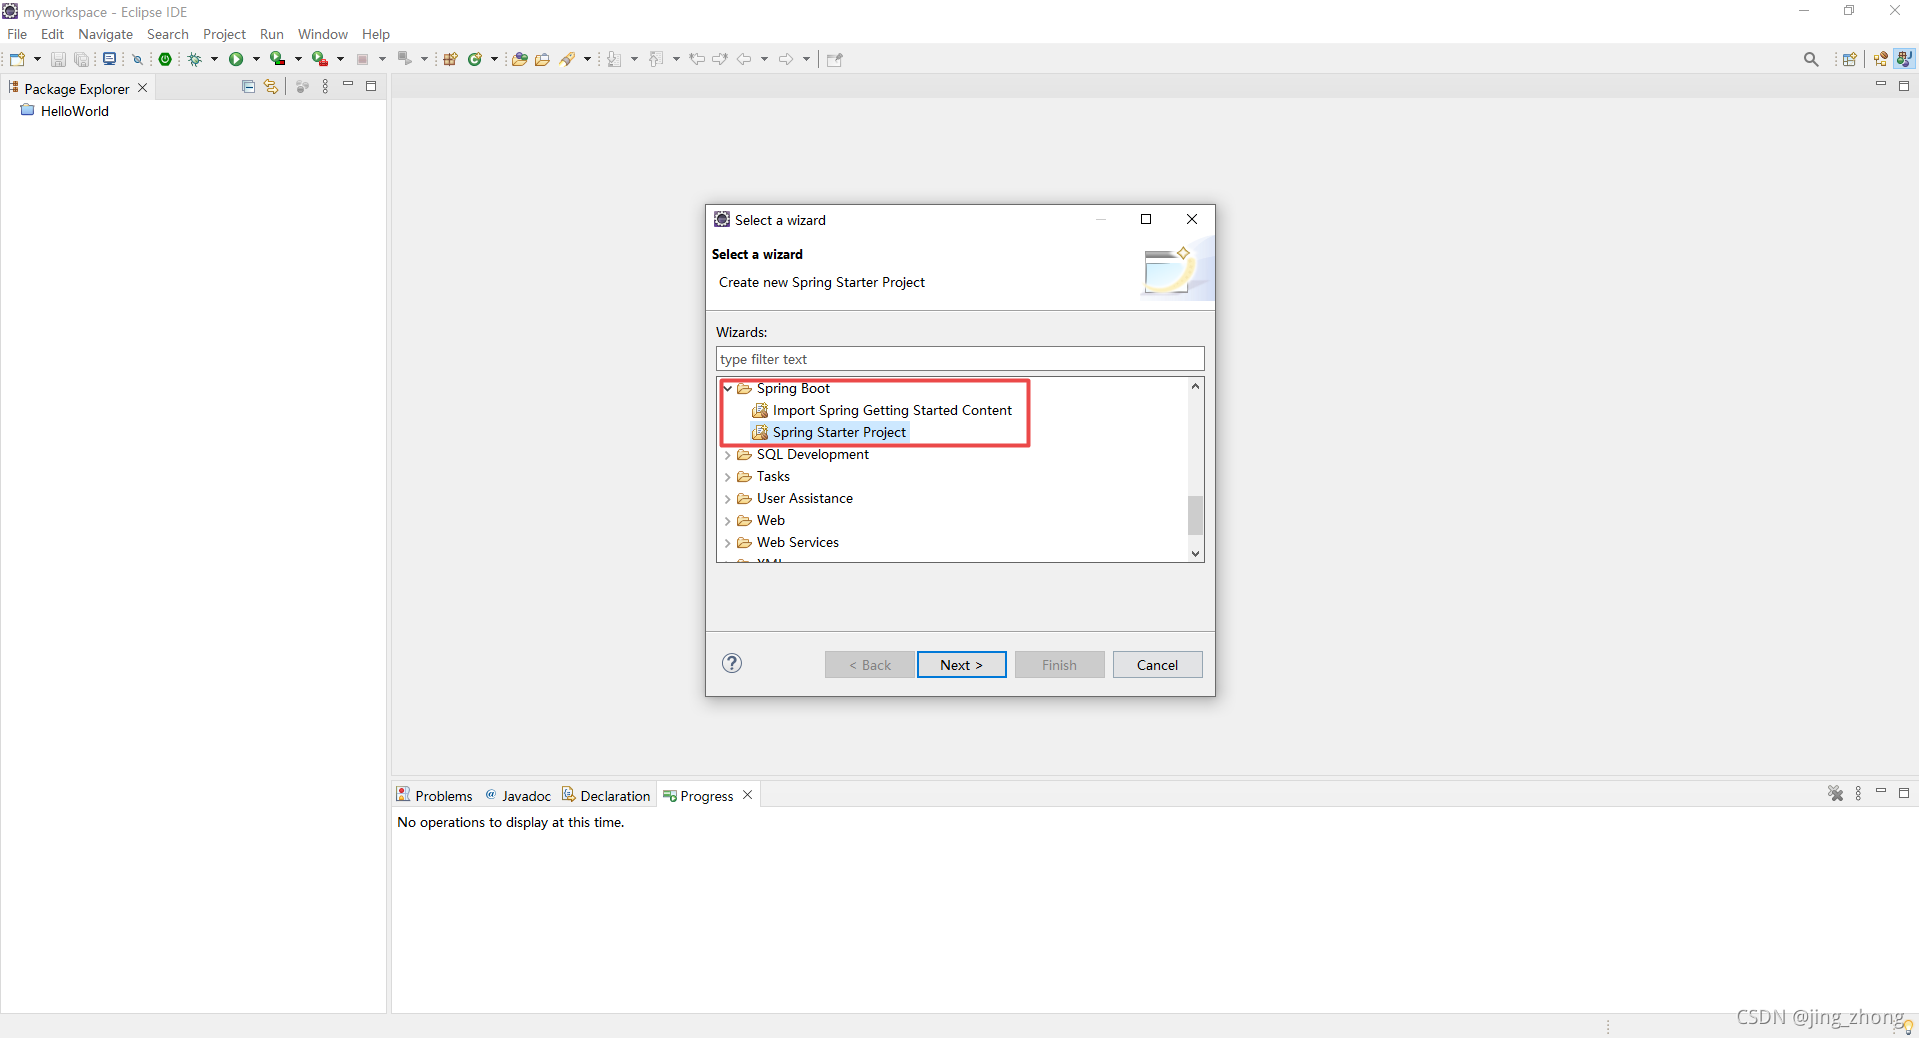Click the Search flashlight toolbar icon
This screenshot has width=1919, height=1038.
568,59
